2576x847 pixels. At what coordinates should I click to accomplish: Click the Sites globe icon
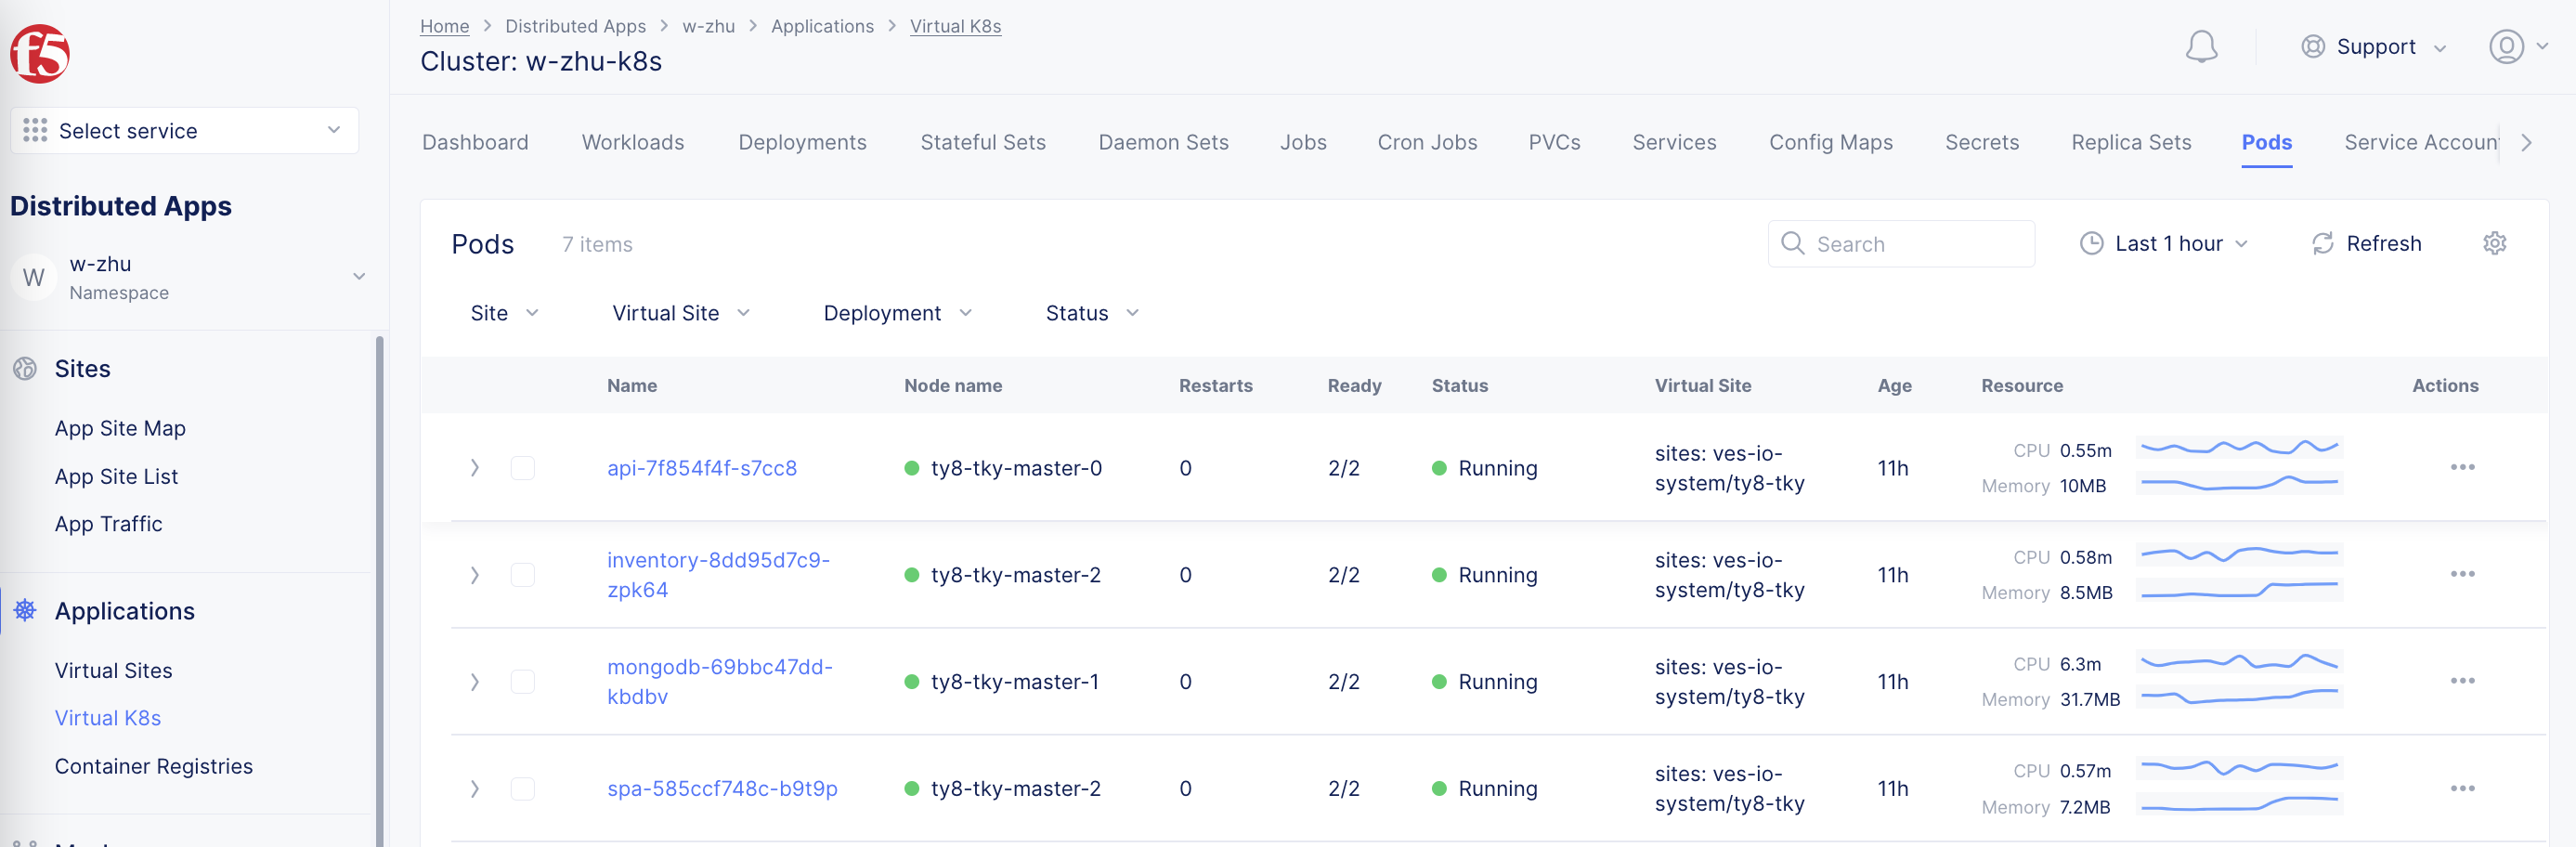pyautogui.click(x=25, y=368)
